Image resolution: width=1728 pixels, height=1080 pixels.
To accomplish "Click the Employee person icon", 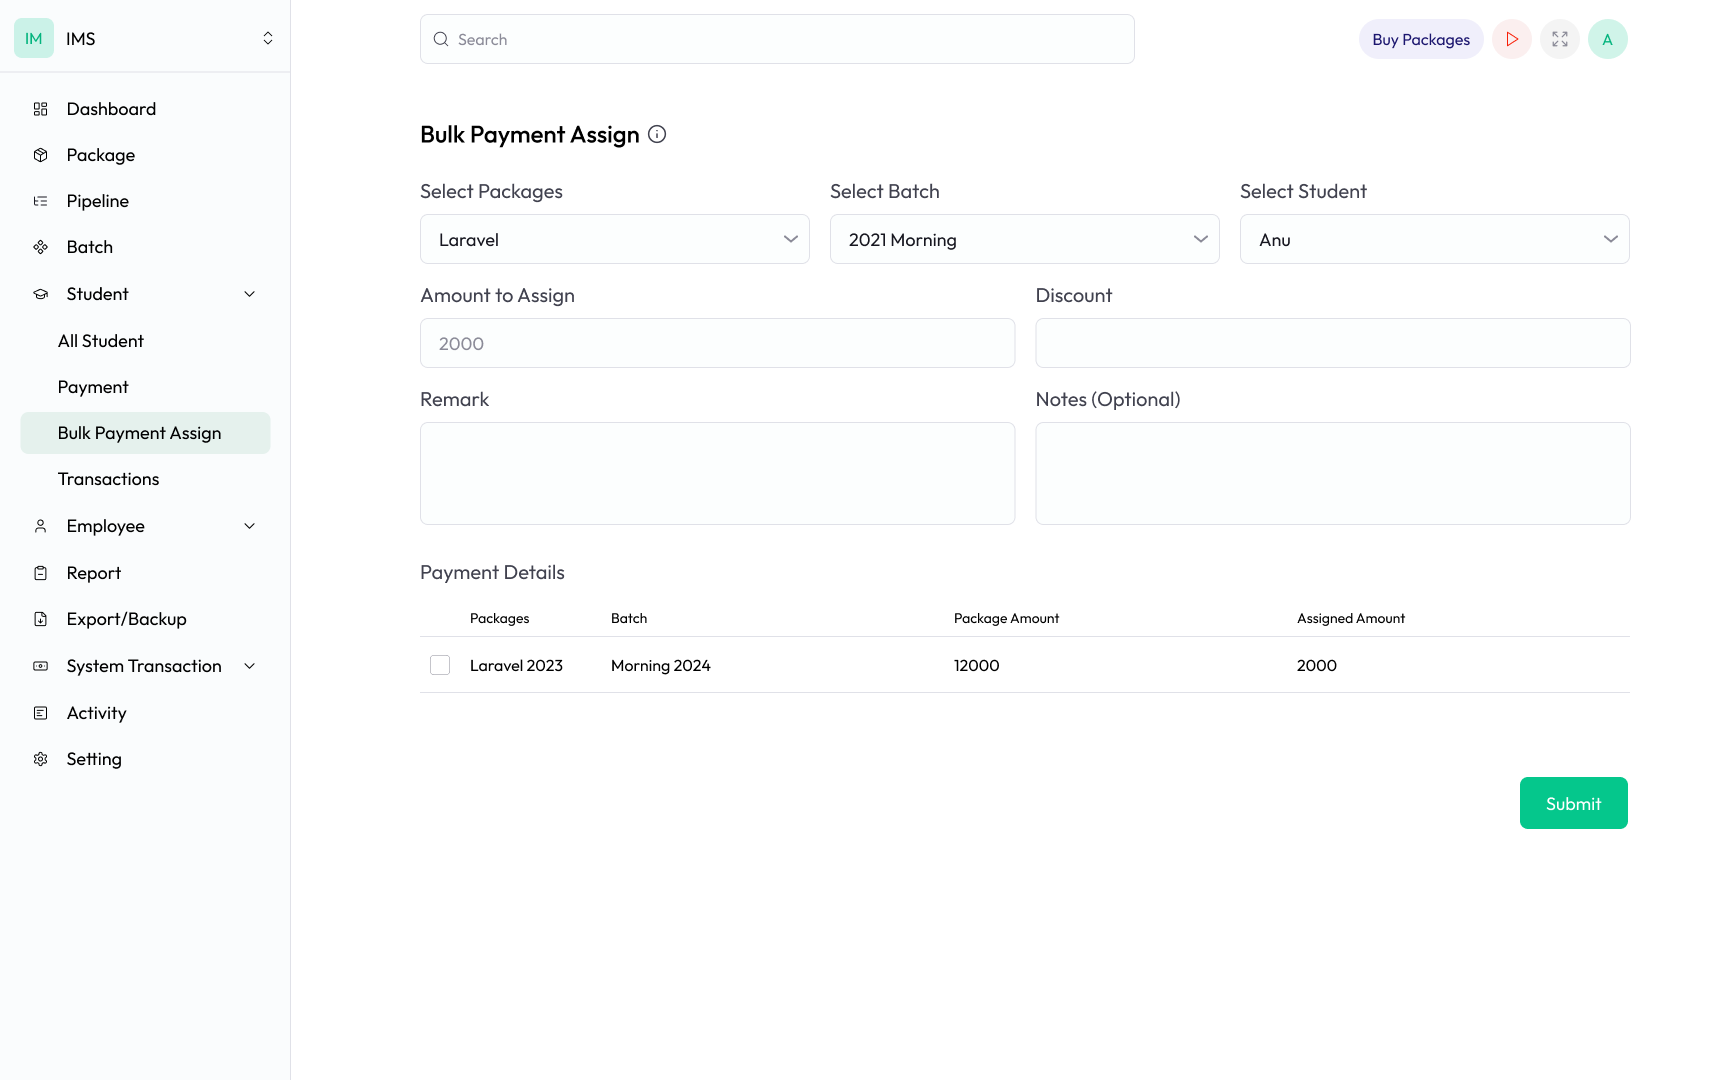I will [40, 526].
